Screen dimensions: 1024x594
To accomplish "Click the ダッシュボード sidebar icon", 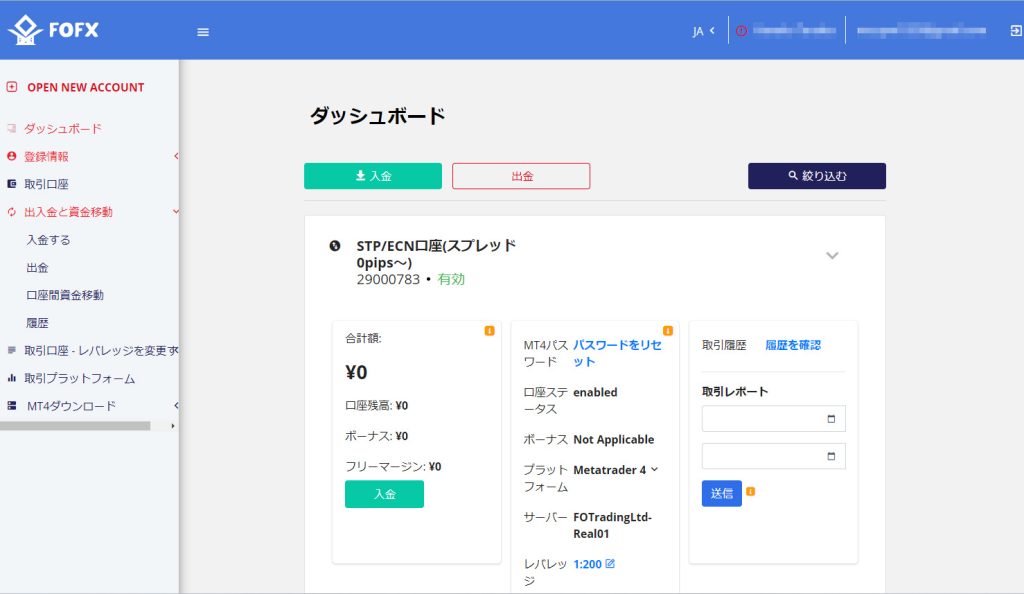I will click(11, 128).
